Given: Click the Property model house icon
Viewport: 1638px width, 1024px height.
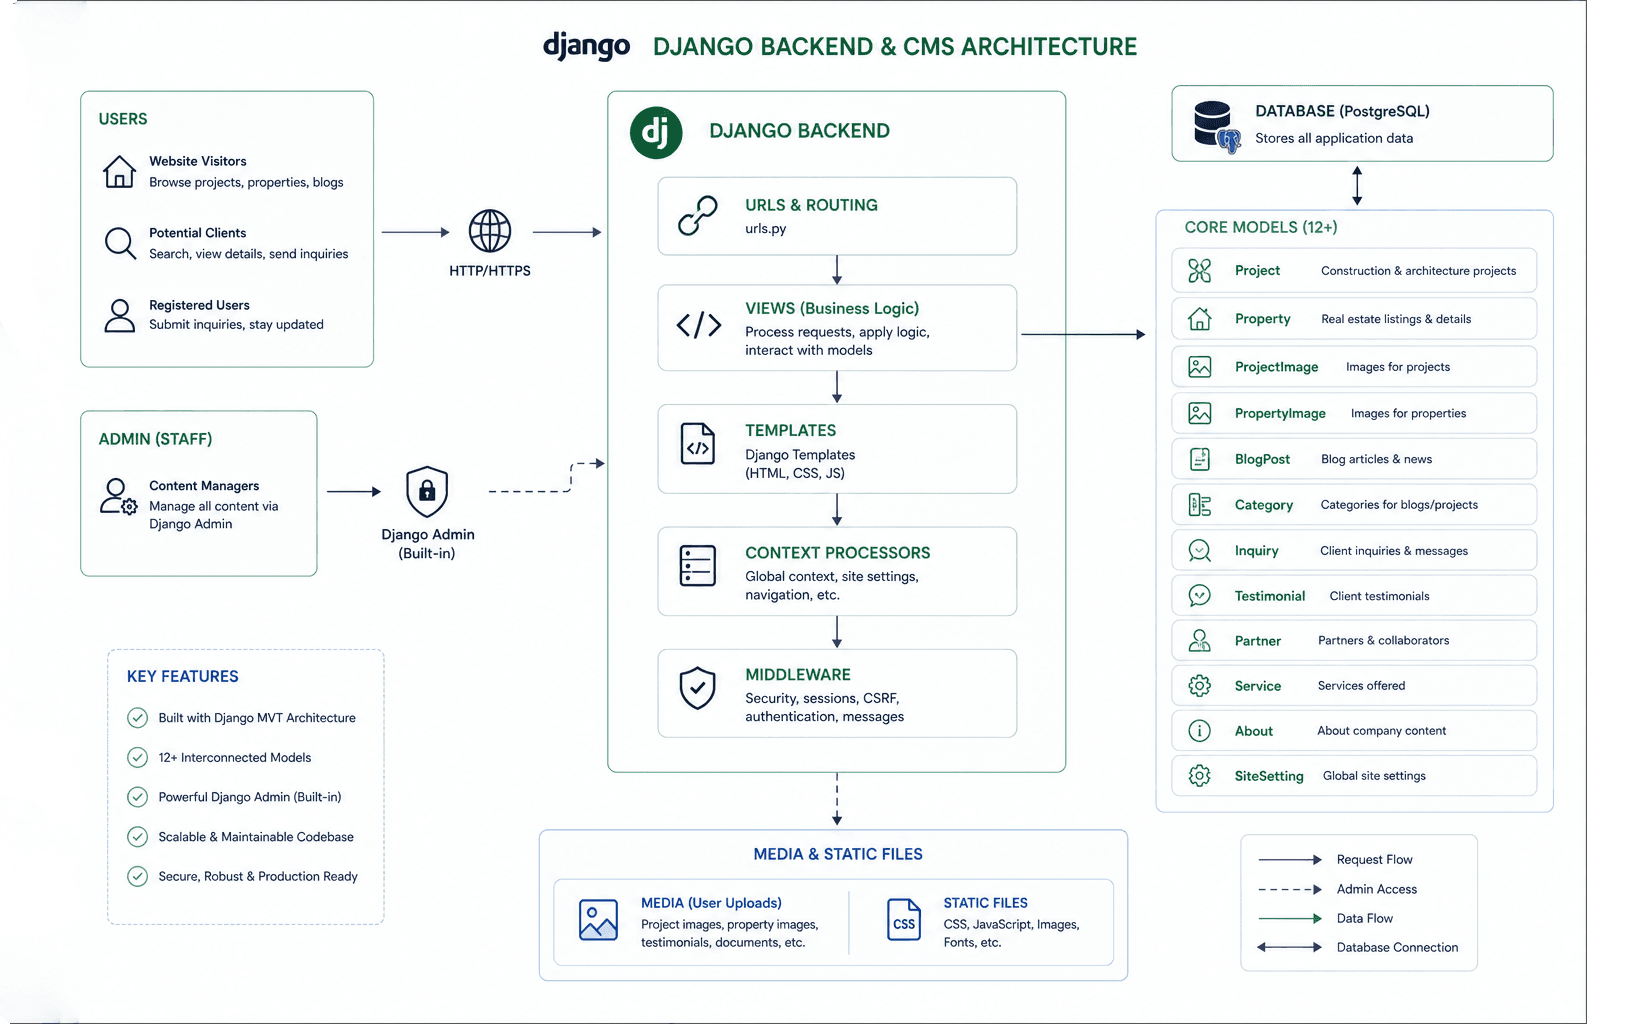Looking at the screenshot, I should click(1200, 319).
